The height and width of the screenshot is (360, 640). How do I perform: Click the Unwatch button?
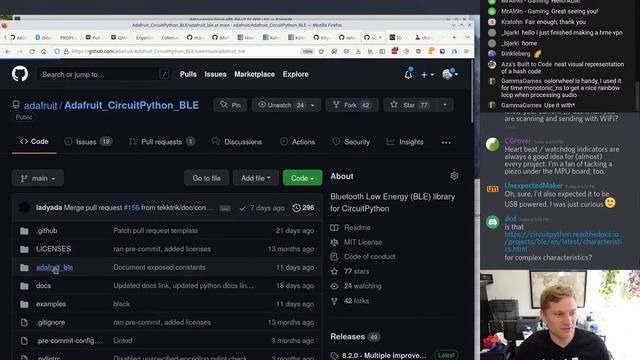pos(279,105)
